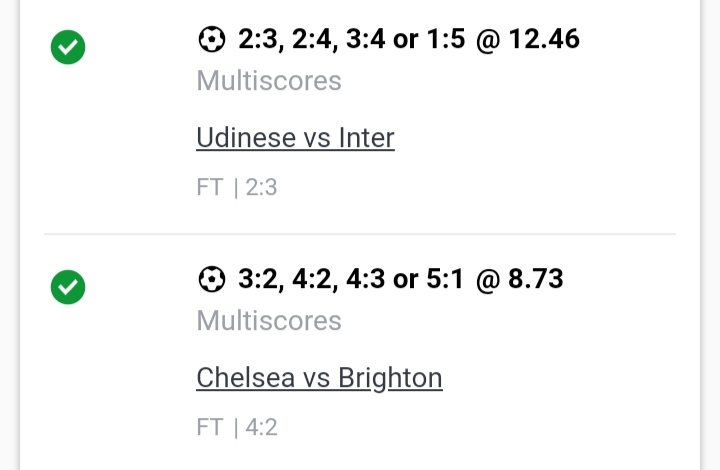Tap the FT label under Chelsea vs Brighton
Screen dimensions: 720x470
(x=210, y=427)
